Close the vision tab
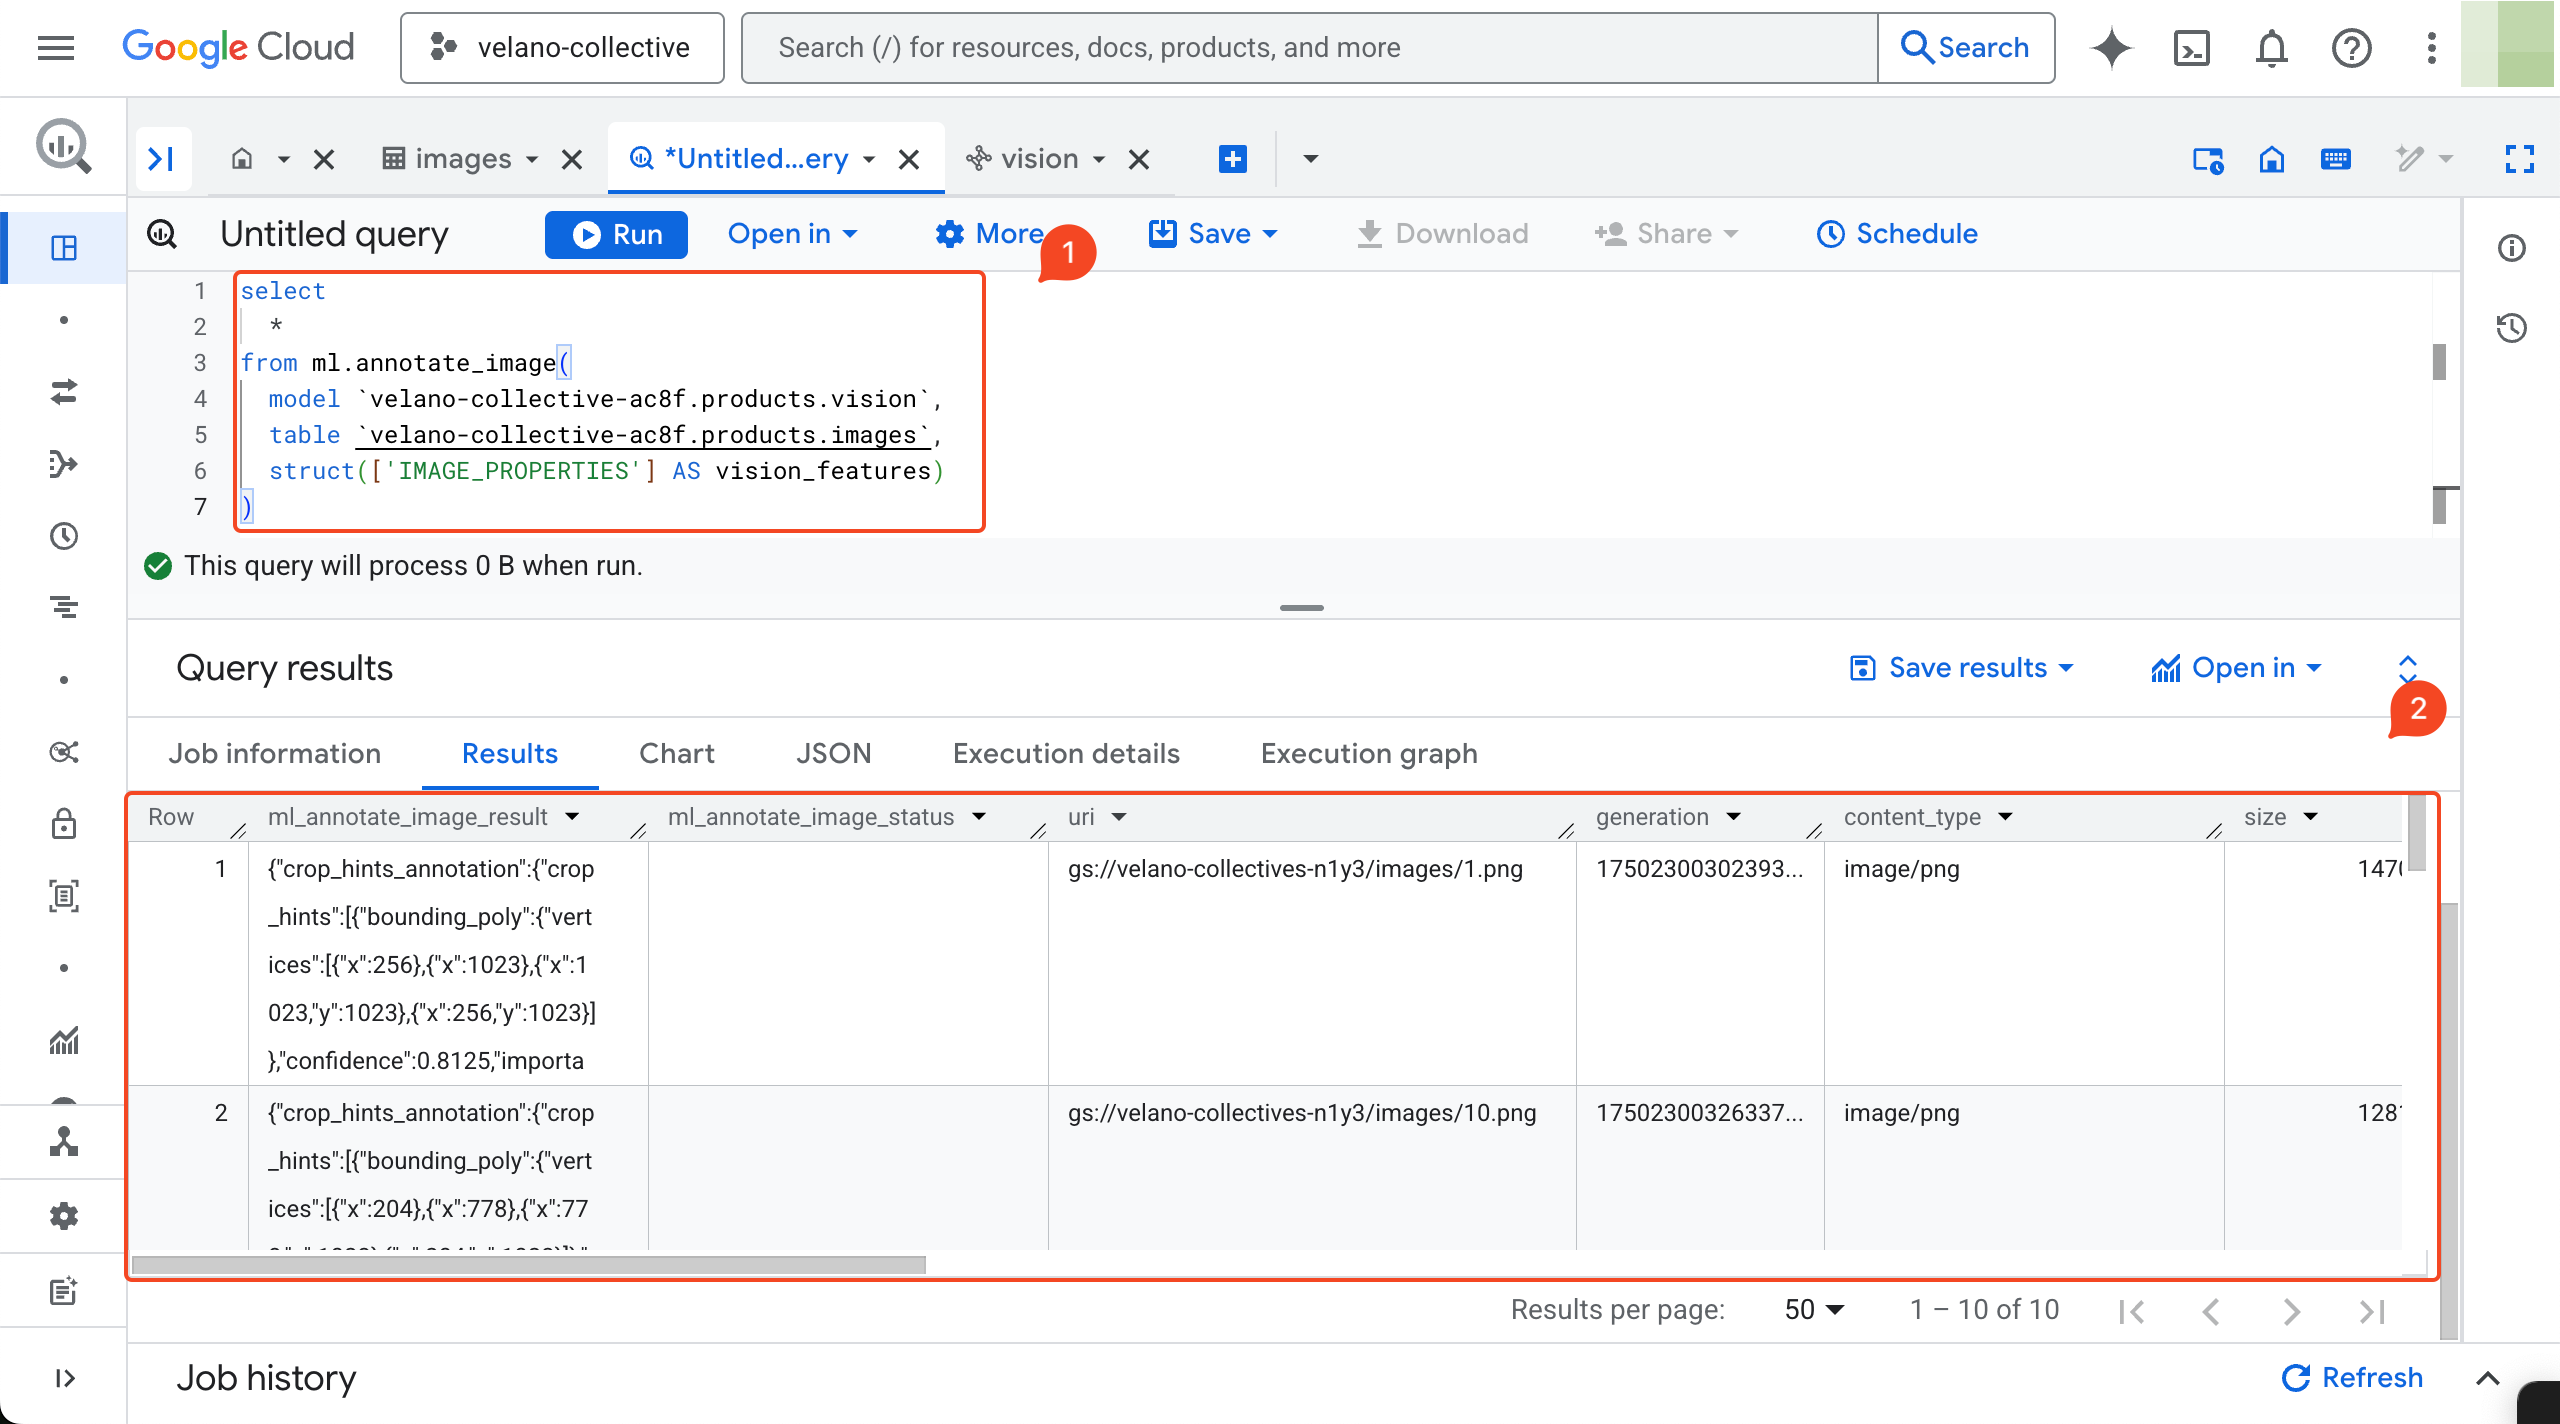Viewport: 2560px width, 1424px height. pos(1139,159)
